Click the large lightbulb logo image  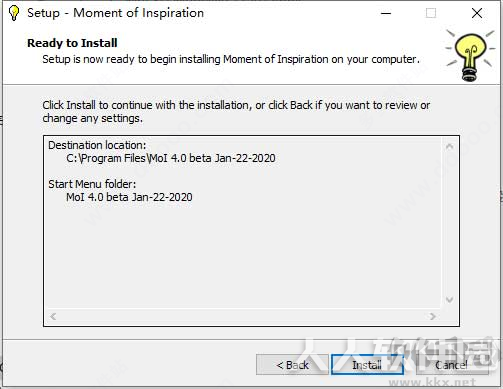470,56
